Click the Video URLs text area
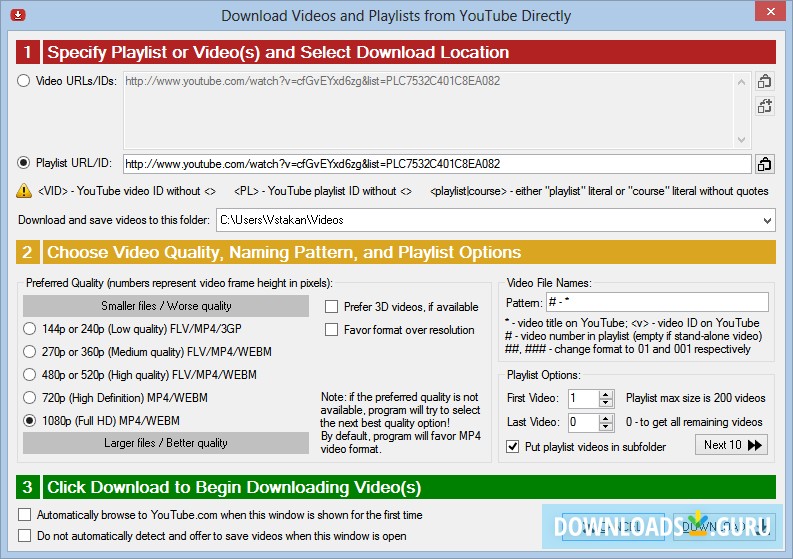This screenshot has width=793, height=559. 429,111
